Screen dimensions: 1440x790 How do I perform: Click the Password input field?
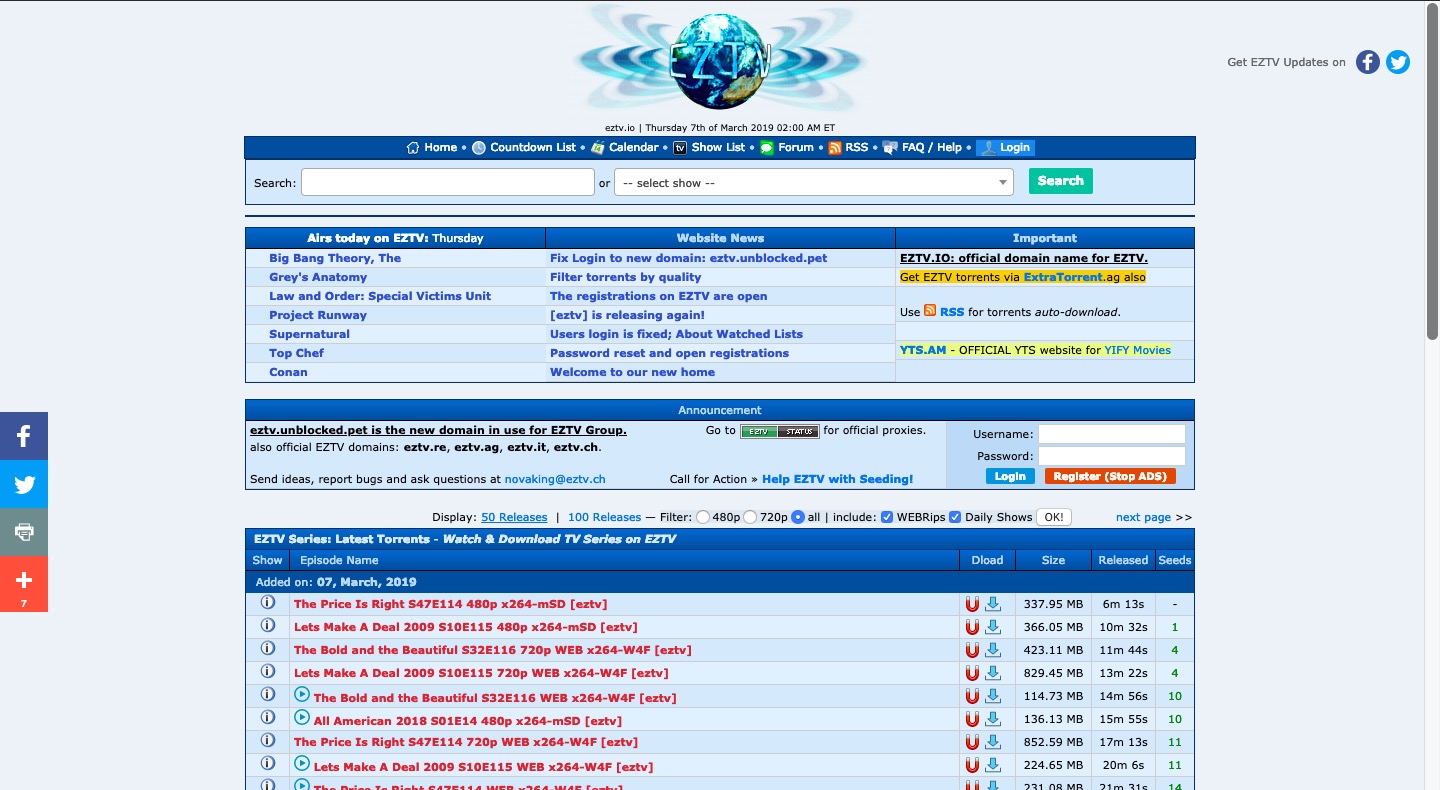coord(1112,456)
